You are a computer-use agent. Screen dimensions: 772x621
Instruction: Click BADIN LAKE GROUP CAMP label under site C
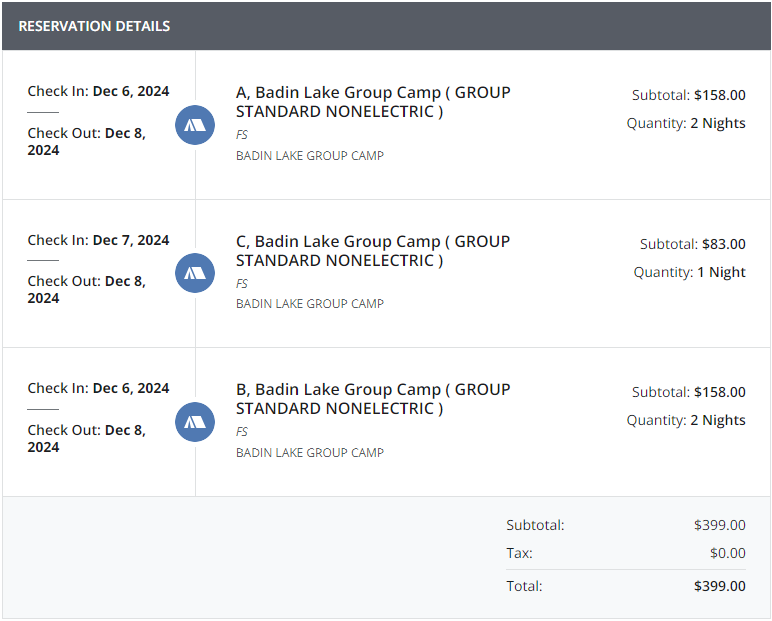310,304
